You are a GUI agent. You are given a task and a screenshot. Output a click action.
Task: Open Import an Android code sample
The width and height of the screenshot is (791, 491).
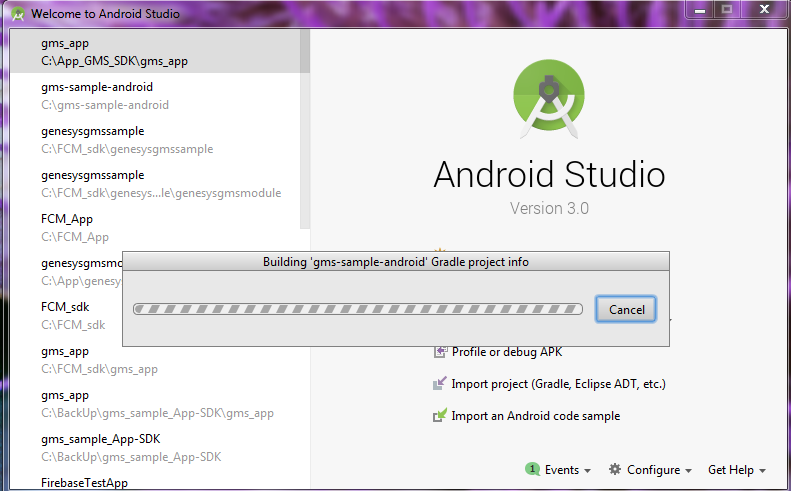pos(535,416)
